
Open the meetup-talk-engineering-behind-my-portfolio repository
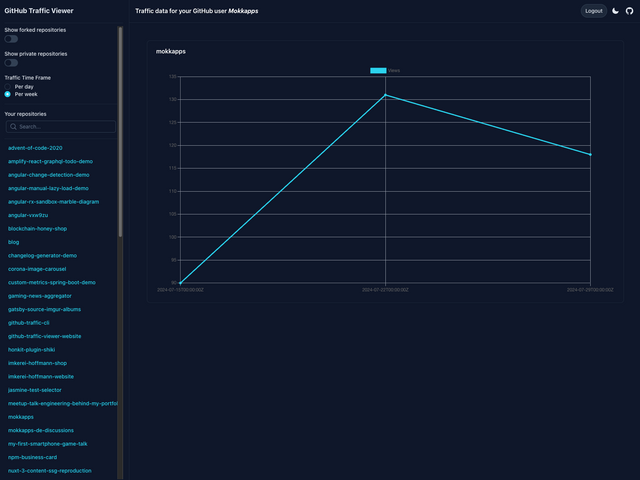62,404
